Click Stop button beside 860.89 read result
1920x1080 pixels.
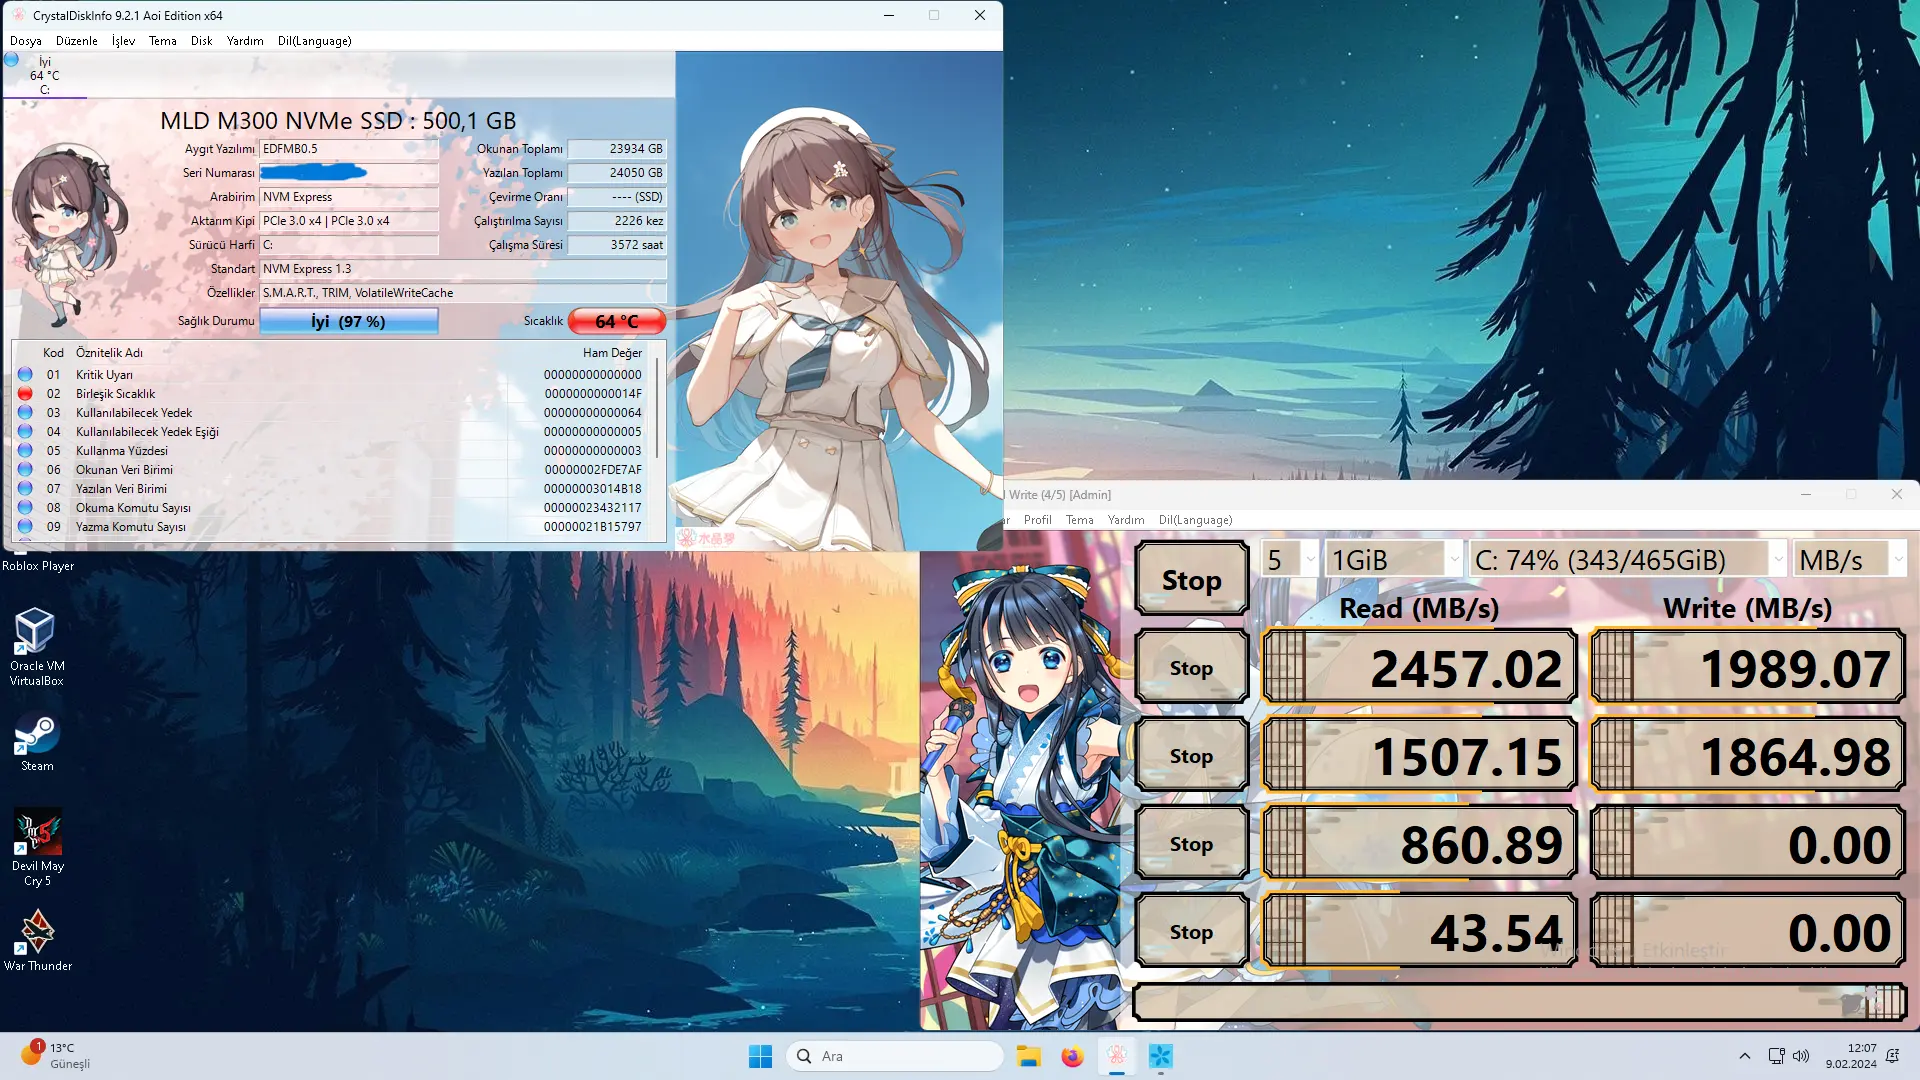(1192, 843)
